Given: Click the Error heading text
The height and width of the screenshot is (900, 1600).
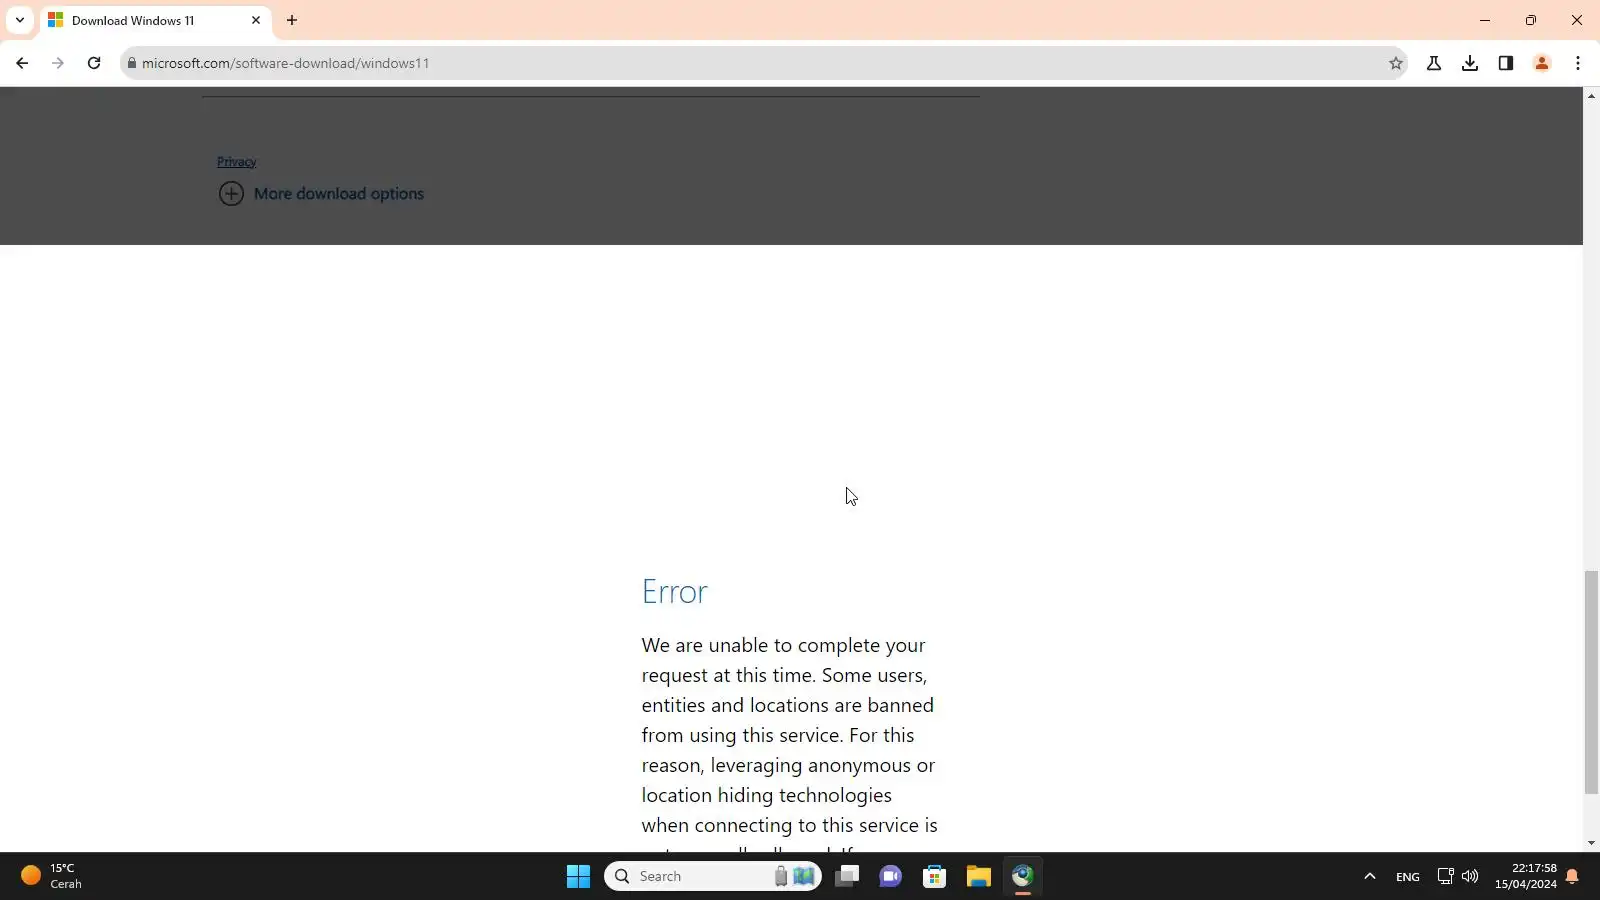Looking at the screenshot, I should pos(674,592).
